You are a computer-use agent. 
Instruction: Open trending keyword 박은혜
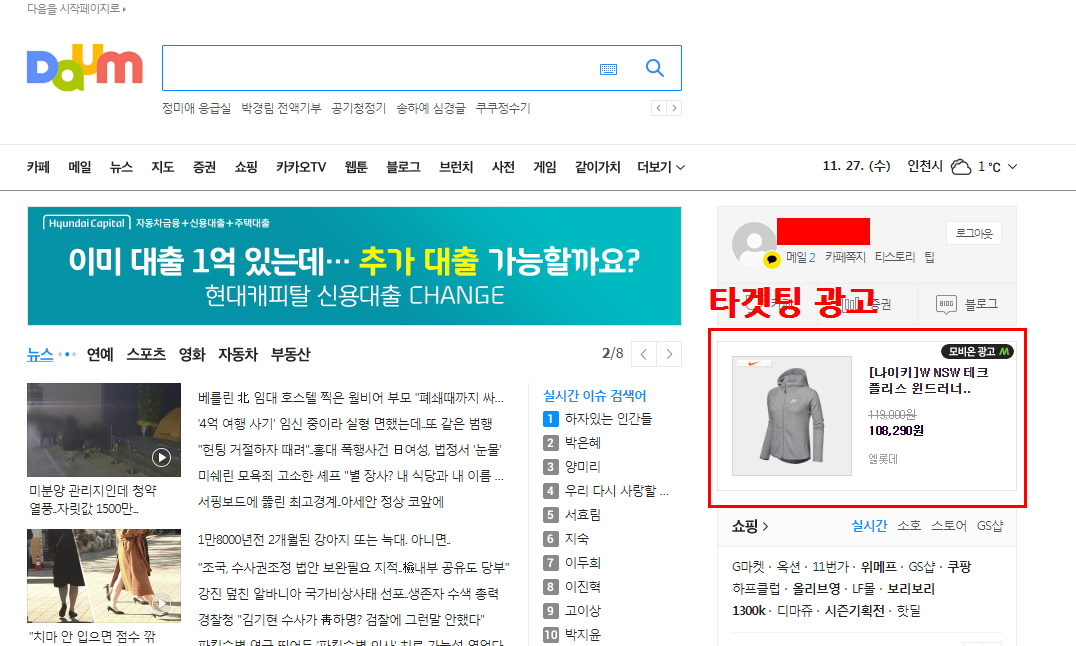point(583,443)
